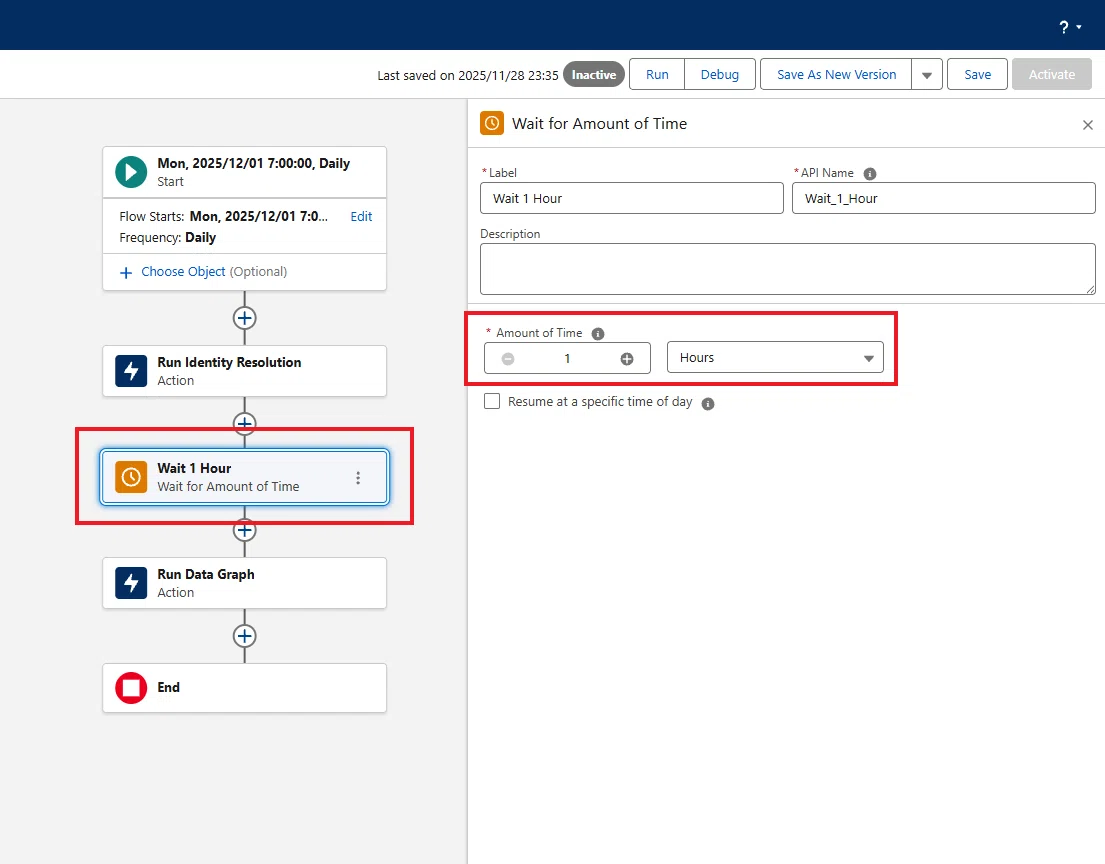
Task: Open the Wait 1 Hour options menu
Action: (x=358, y=478)
